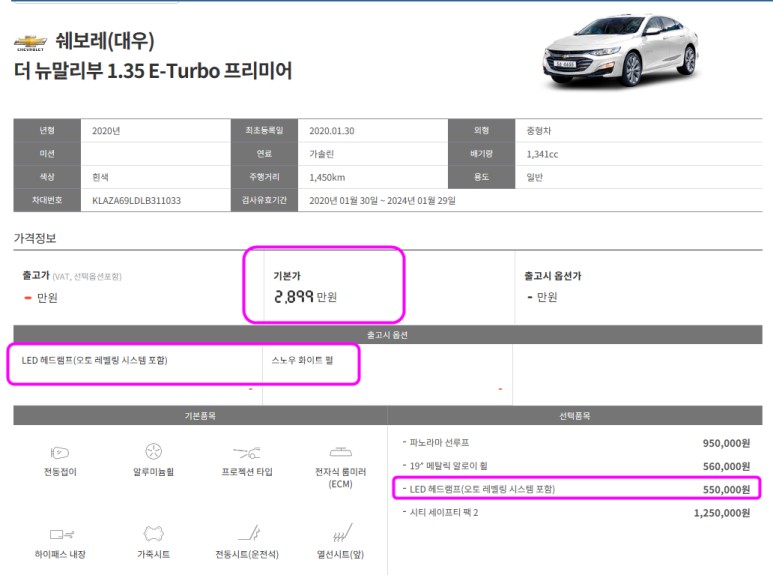Screen dimensions: 773x575
Task: Select the 전동접이 mirror icon
Action: [60, 452]
